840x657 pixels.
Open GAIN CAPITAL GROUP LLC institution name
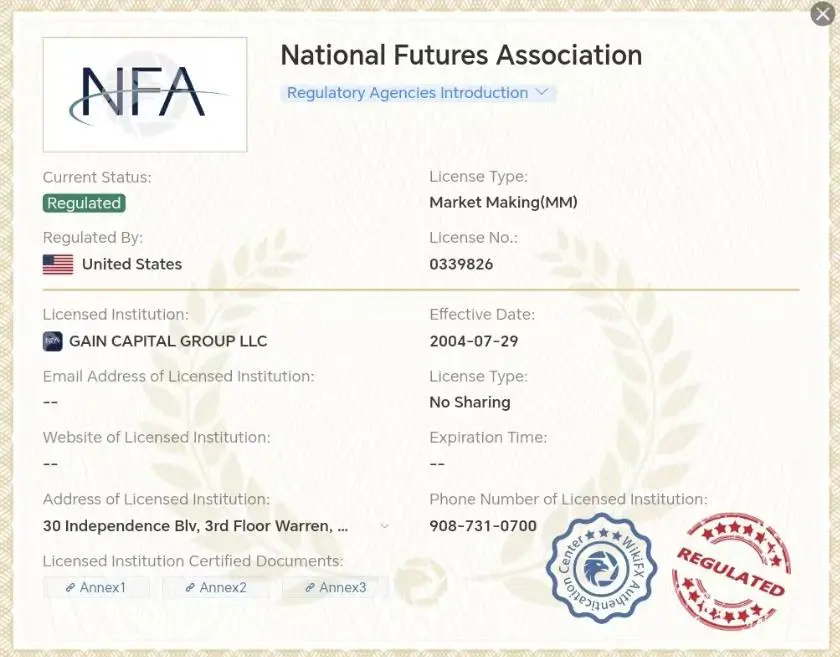168,341
